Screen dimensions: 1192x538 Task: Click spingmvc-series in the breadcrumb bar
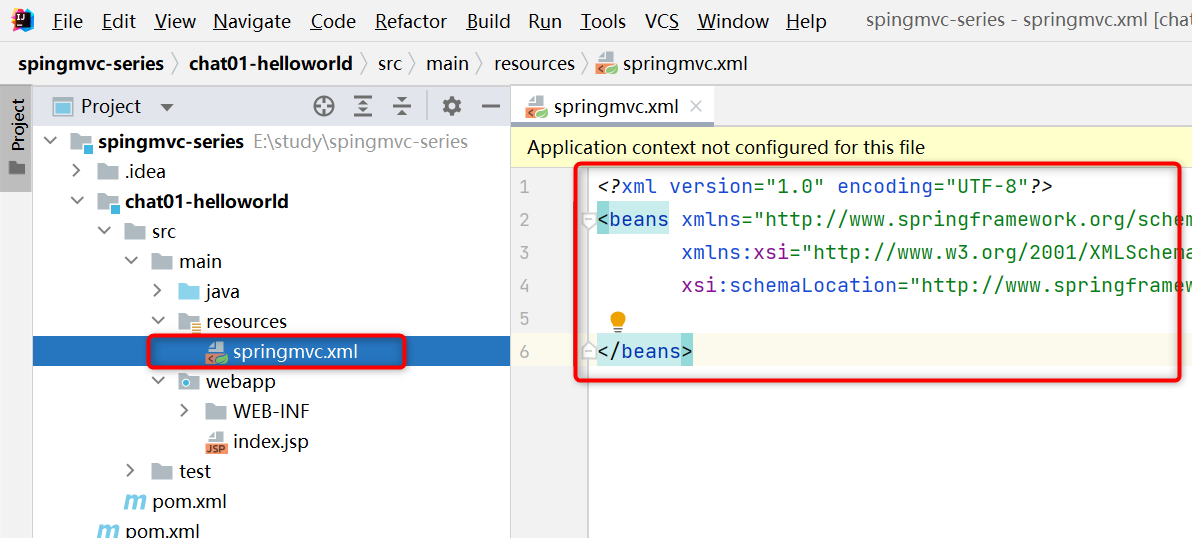(x=90, y=64)
